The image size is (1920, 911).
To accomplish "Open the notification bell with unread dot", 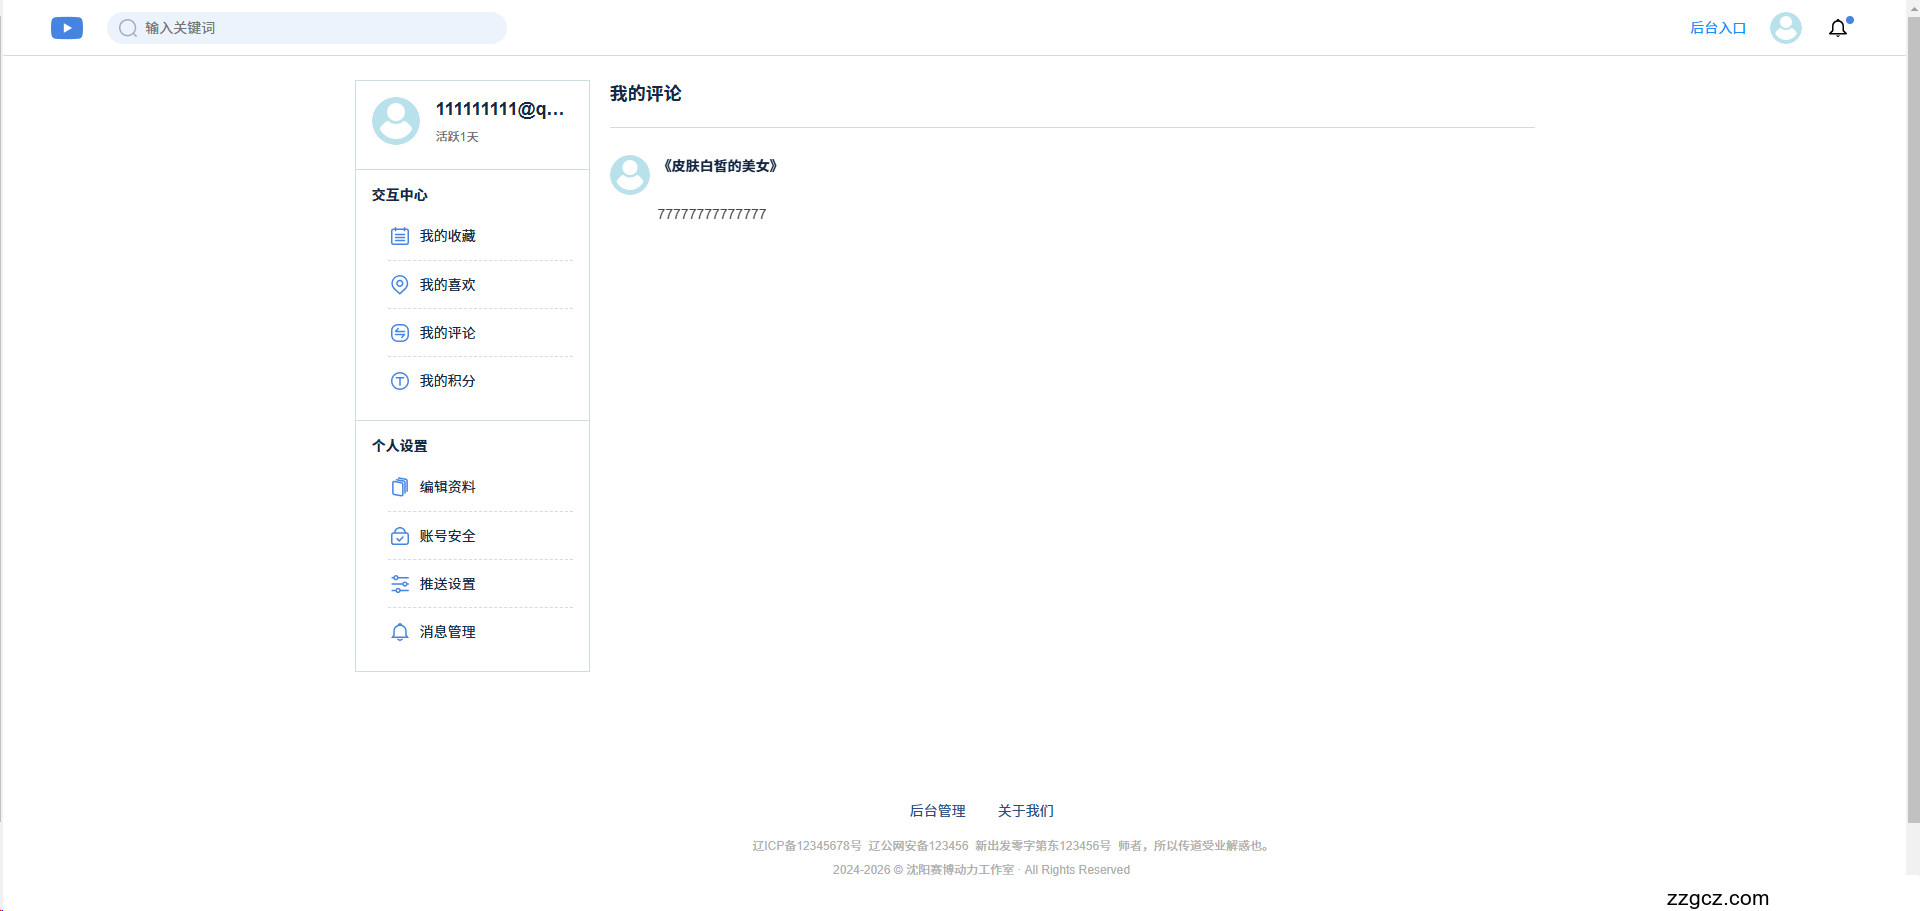I will (1838, 28).
